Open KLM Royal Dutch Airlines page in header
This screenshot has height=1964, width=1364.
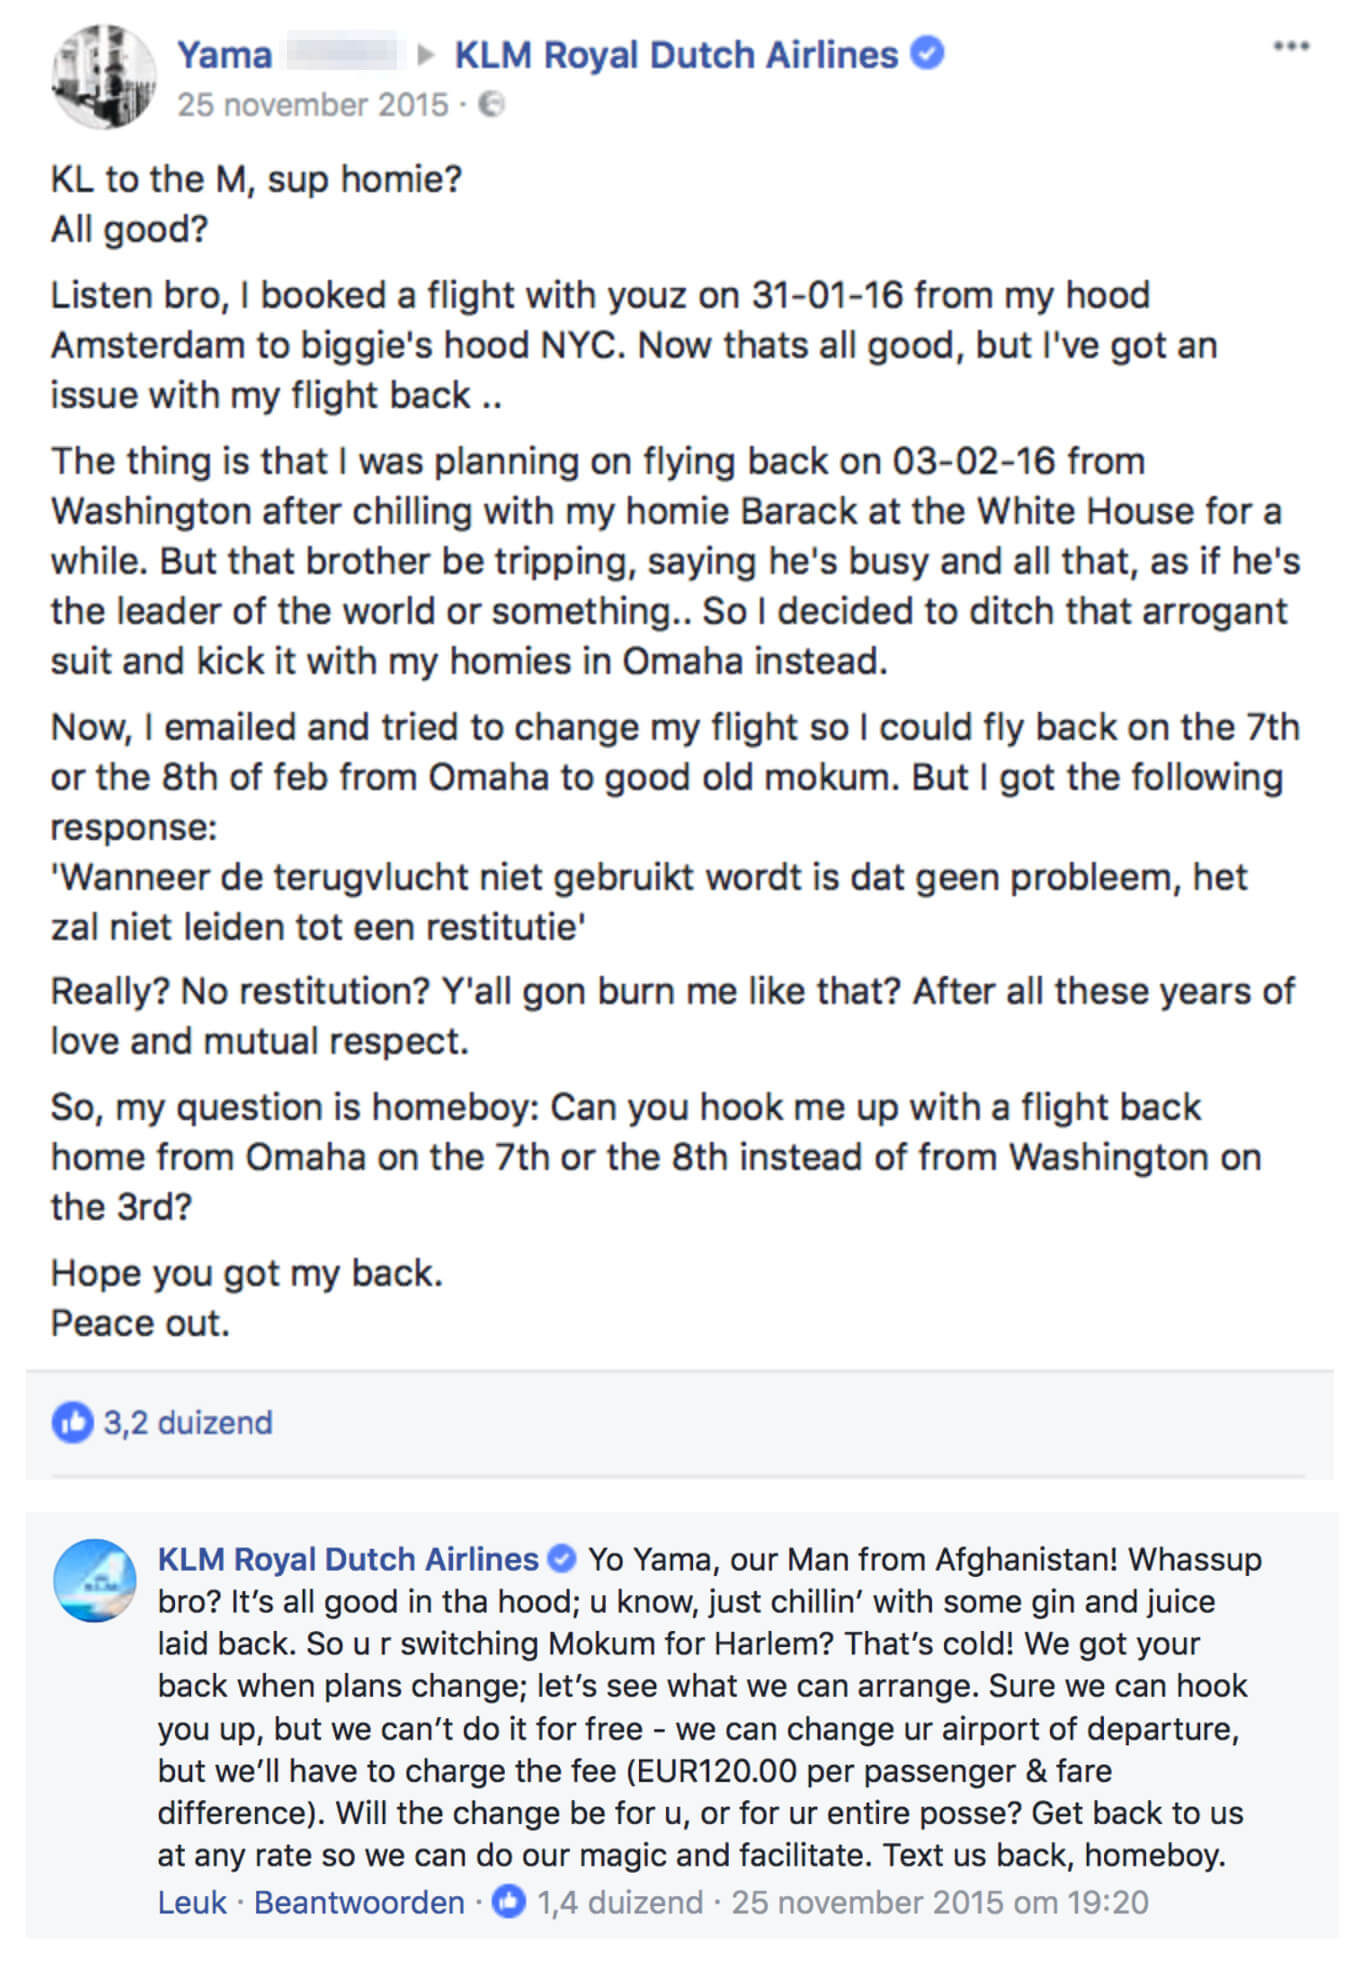click(x=676, y=55)
